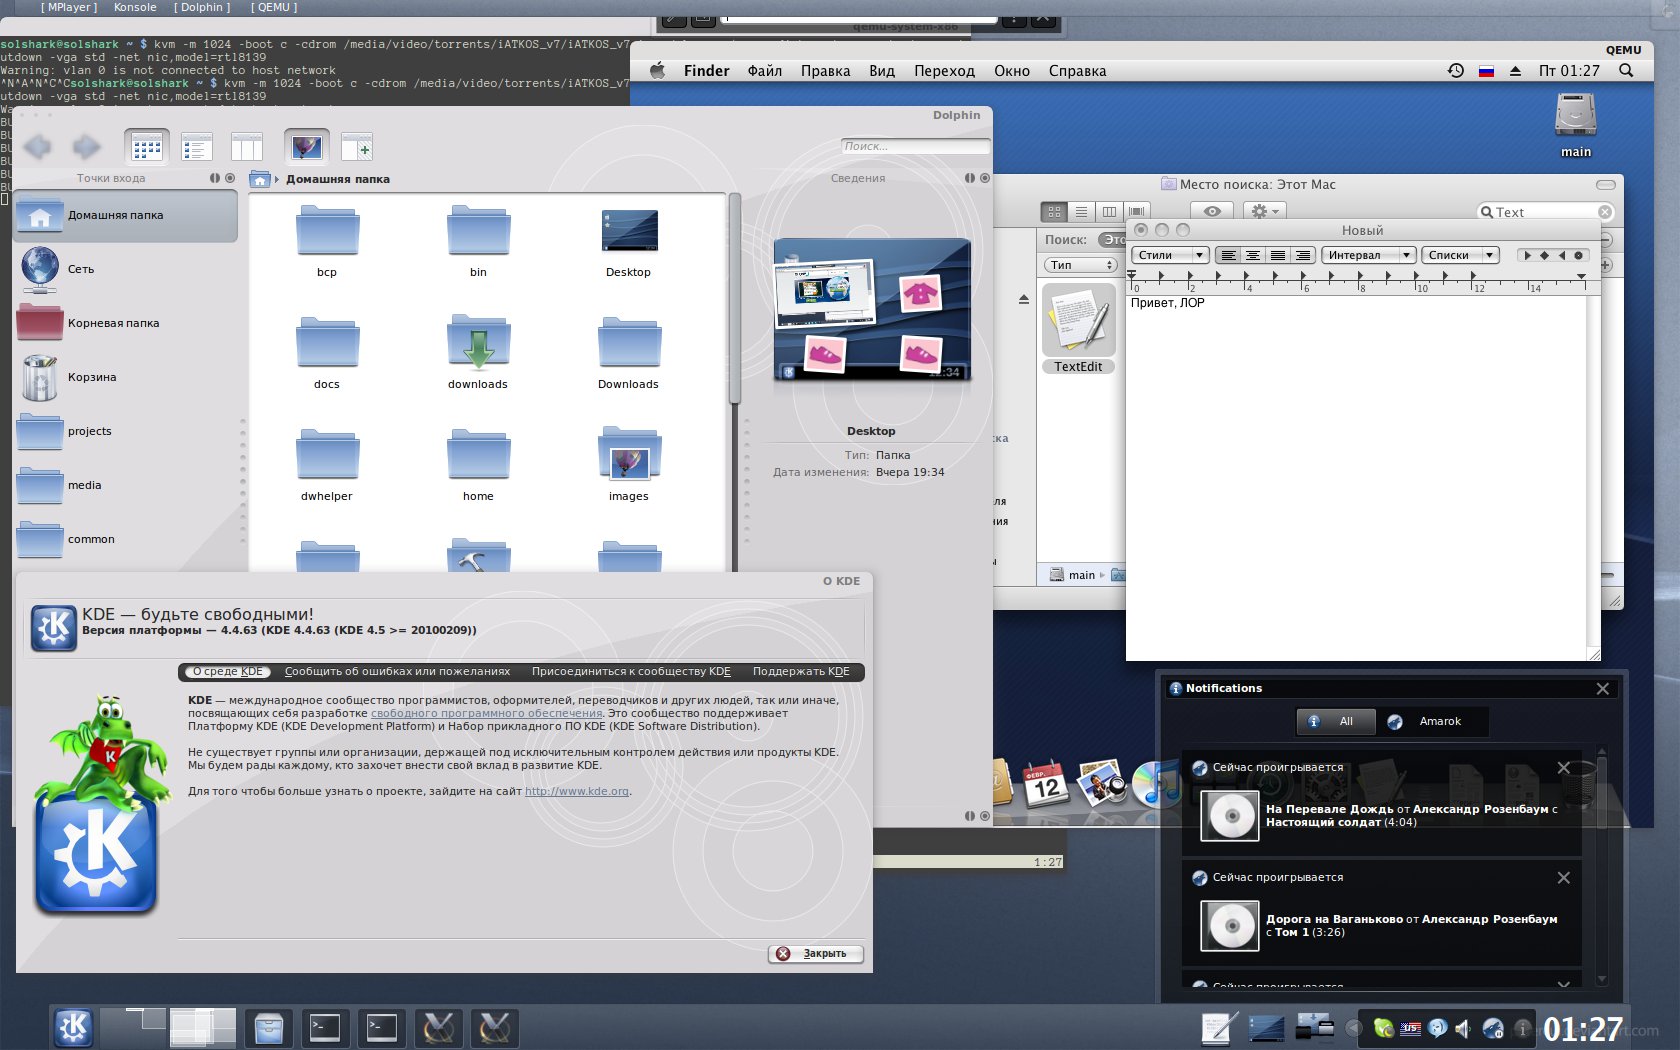The image size is (1680, 1050).
Task: Follow the свободного программного обеспечения link
Action: (x=487, y=713)
